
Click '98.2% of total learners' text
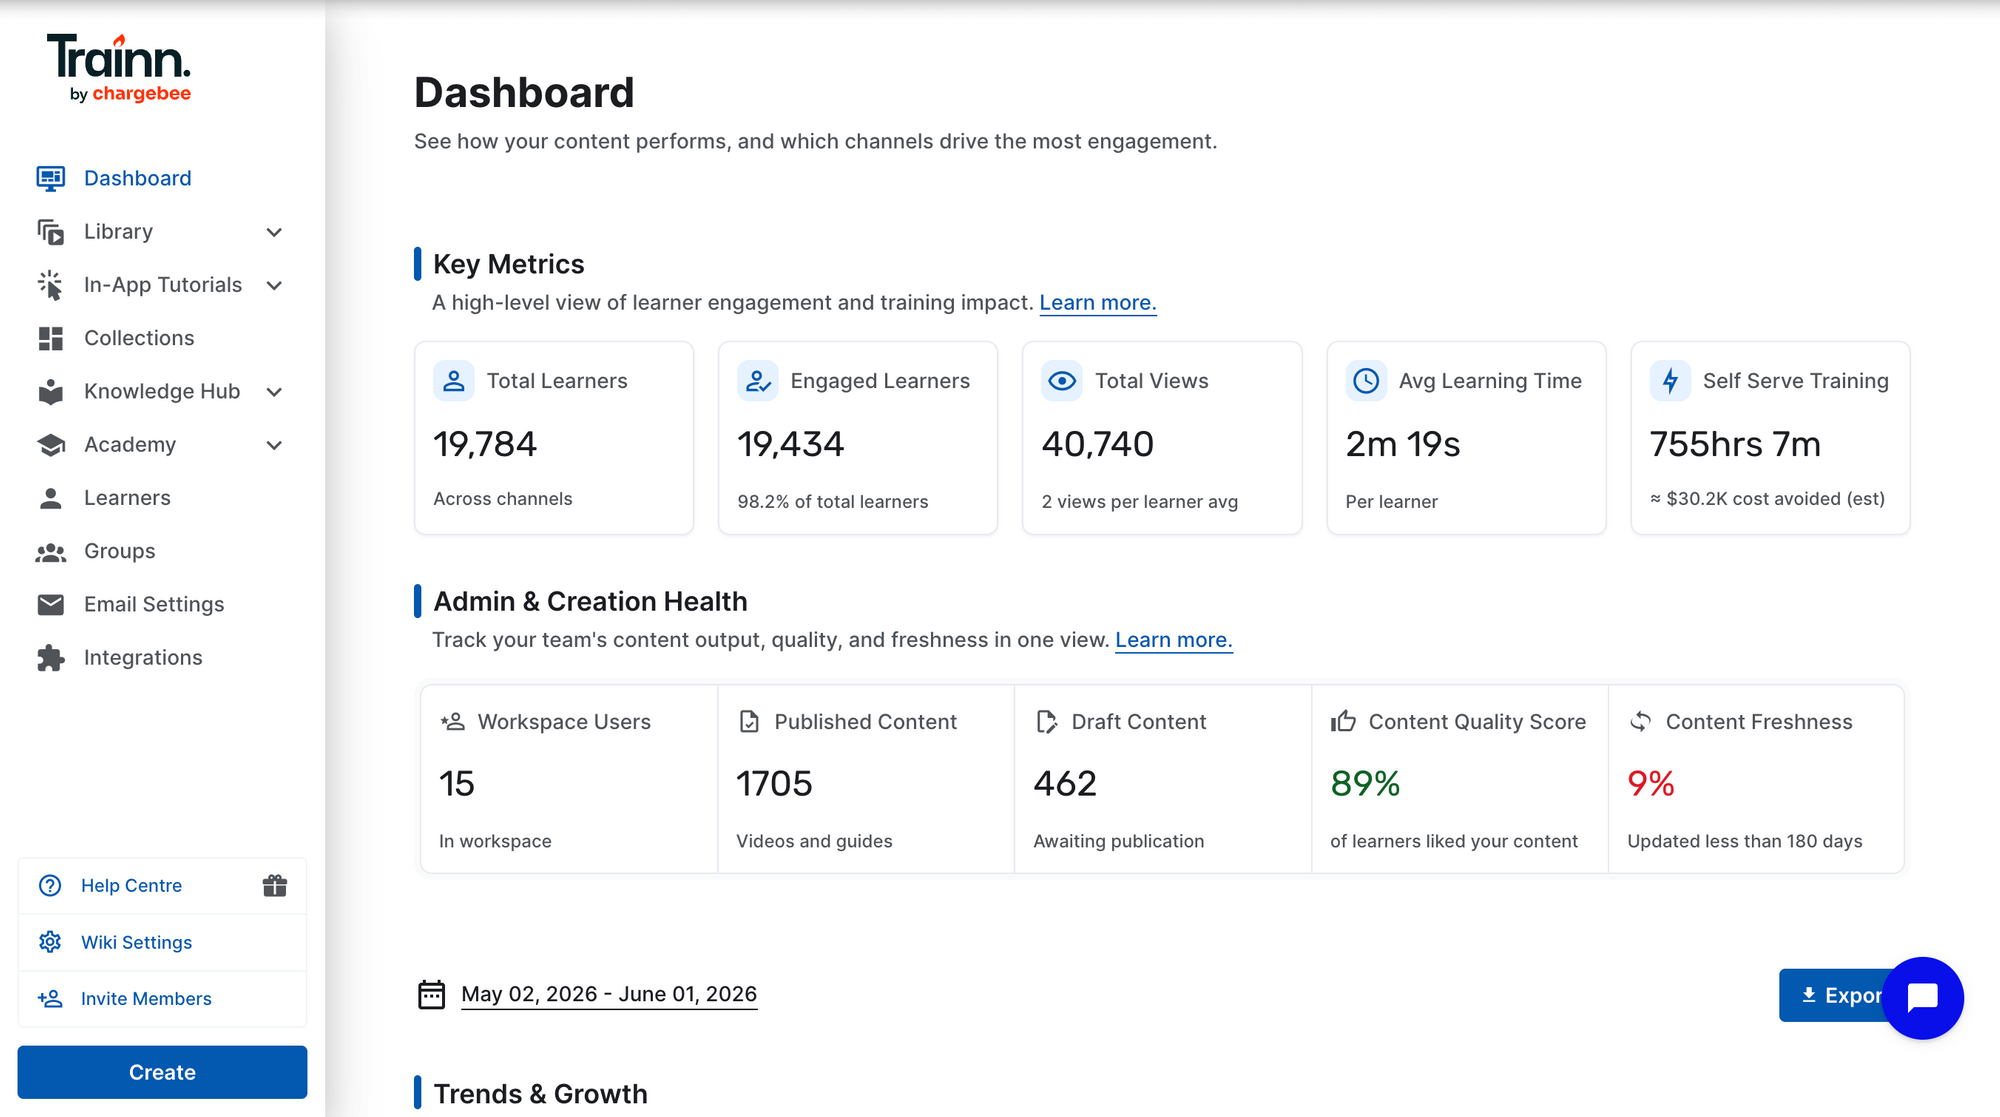(833, 502)
